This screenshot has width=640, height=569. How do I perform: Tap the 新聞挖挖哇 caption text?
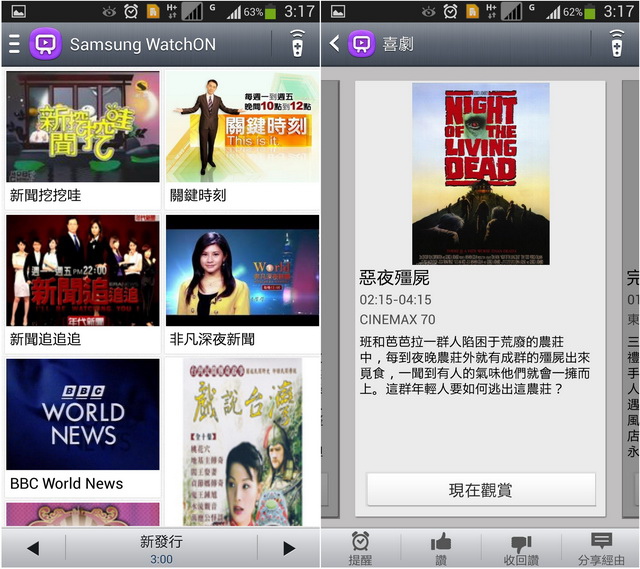coord(45,196)
